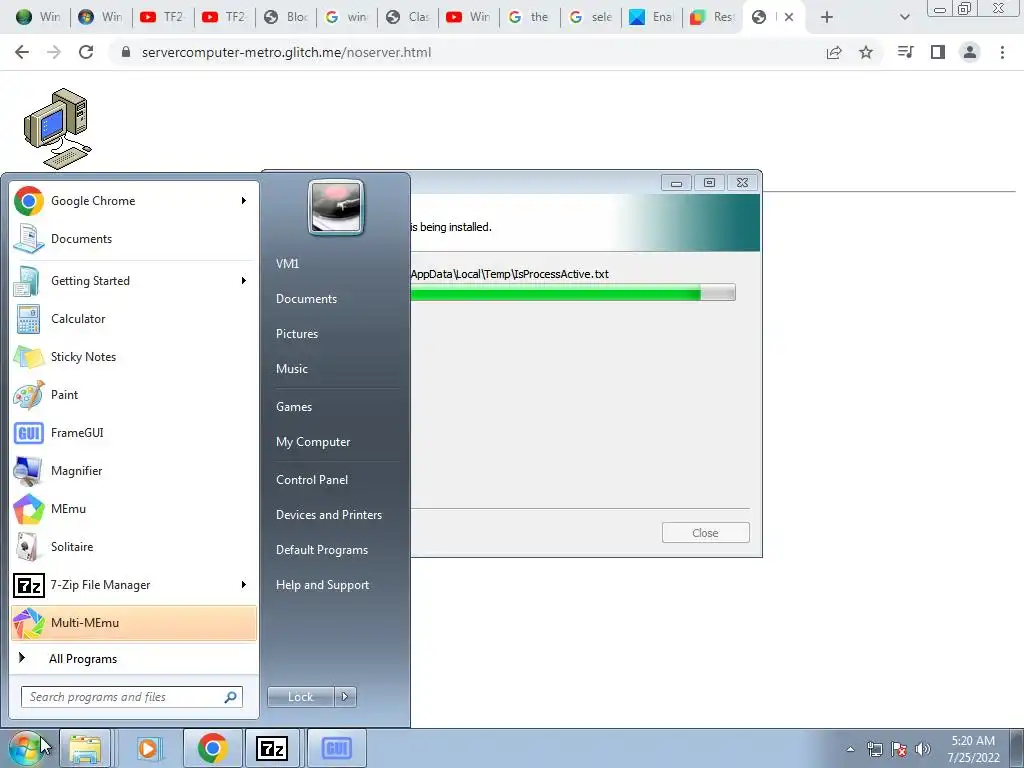1024x768 pixels.
Task: Launch the Paint icon
Action: [x=29, y=394]
